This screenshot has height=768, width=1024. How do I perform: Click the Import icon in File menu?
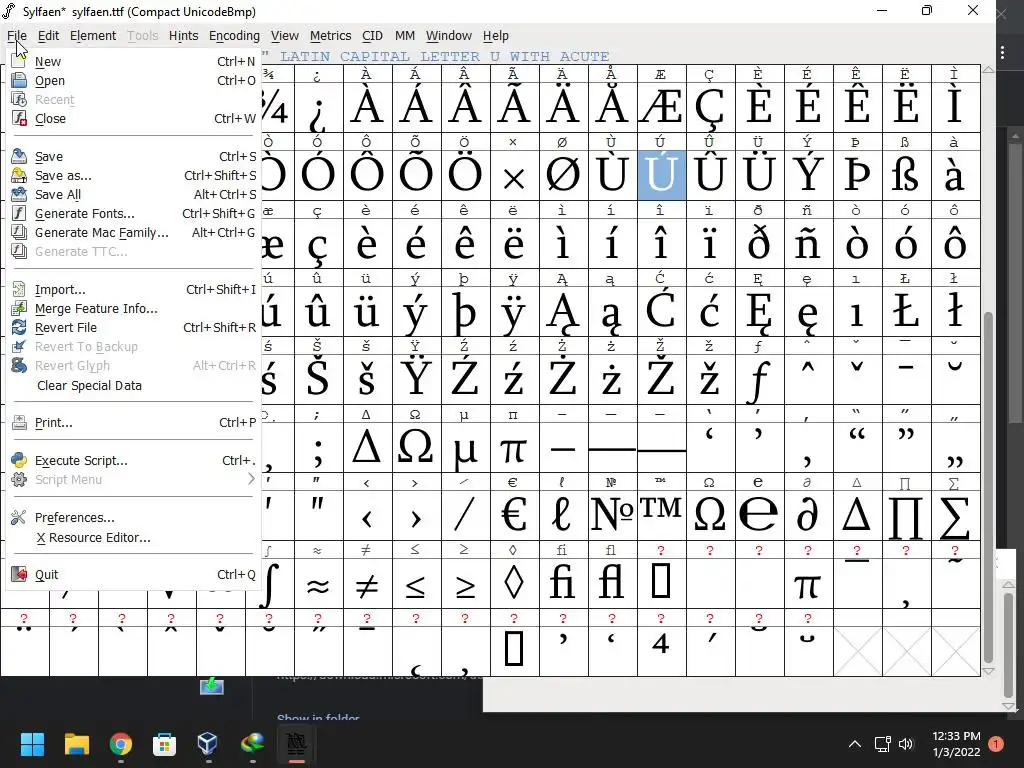19,289
